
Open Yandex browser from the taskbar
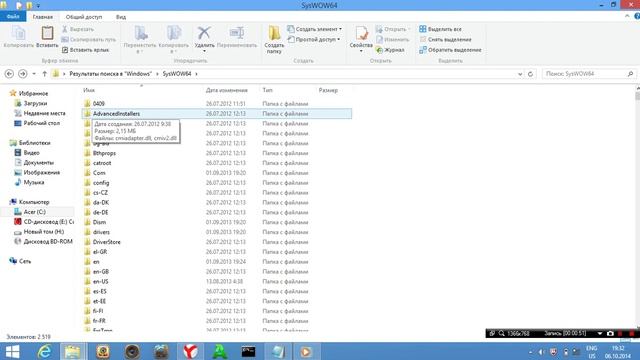(x=190, y=351)
